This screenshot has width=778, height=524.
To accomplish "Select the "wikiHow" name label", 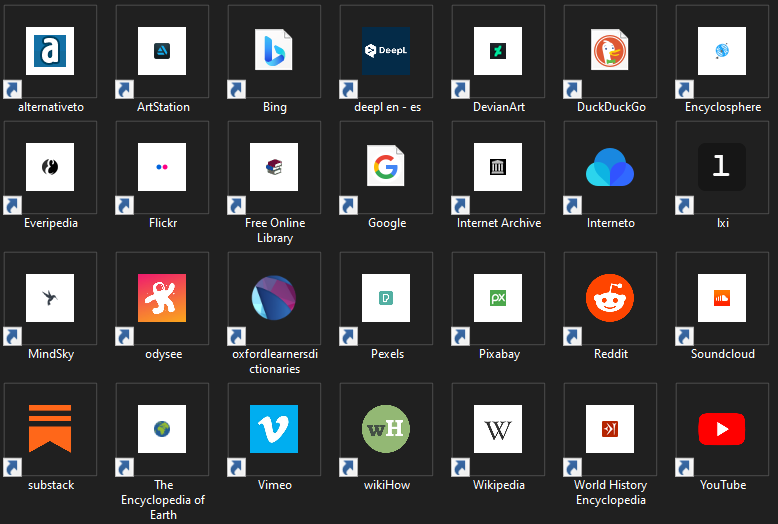I will (387, 485).
